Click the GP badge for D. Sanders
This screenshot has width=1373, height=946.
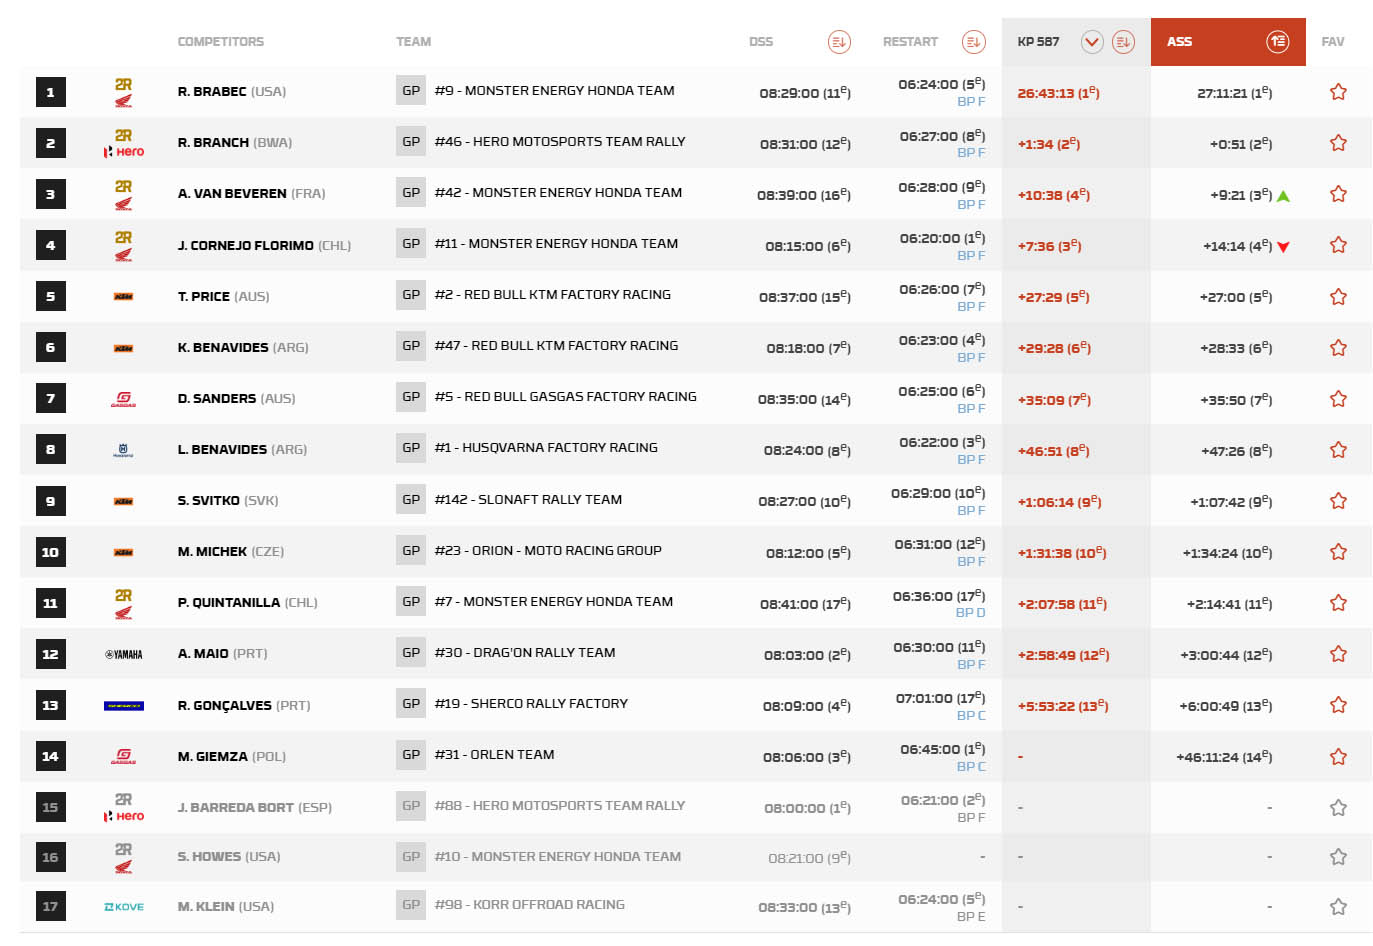[411, 397]
